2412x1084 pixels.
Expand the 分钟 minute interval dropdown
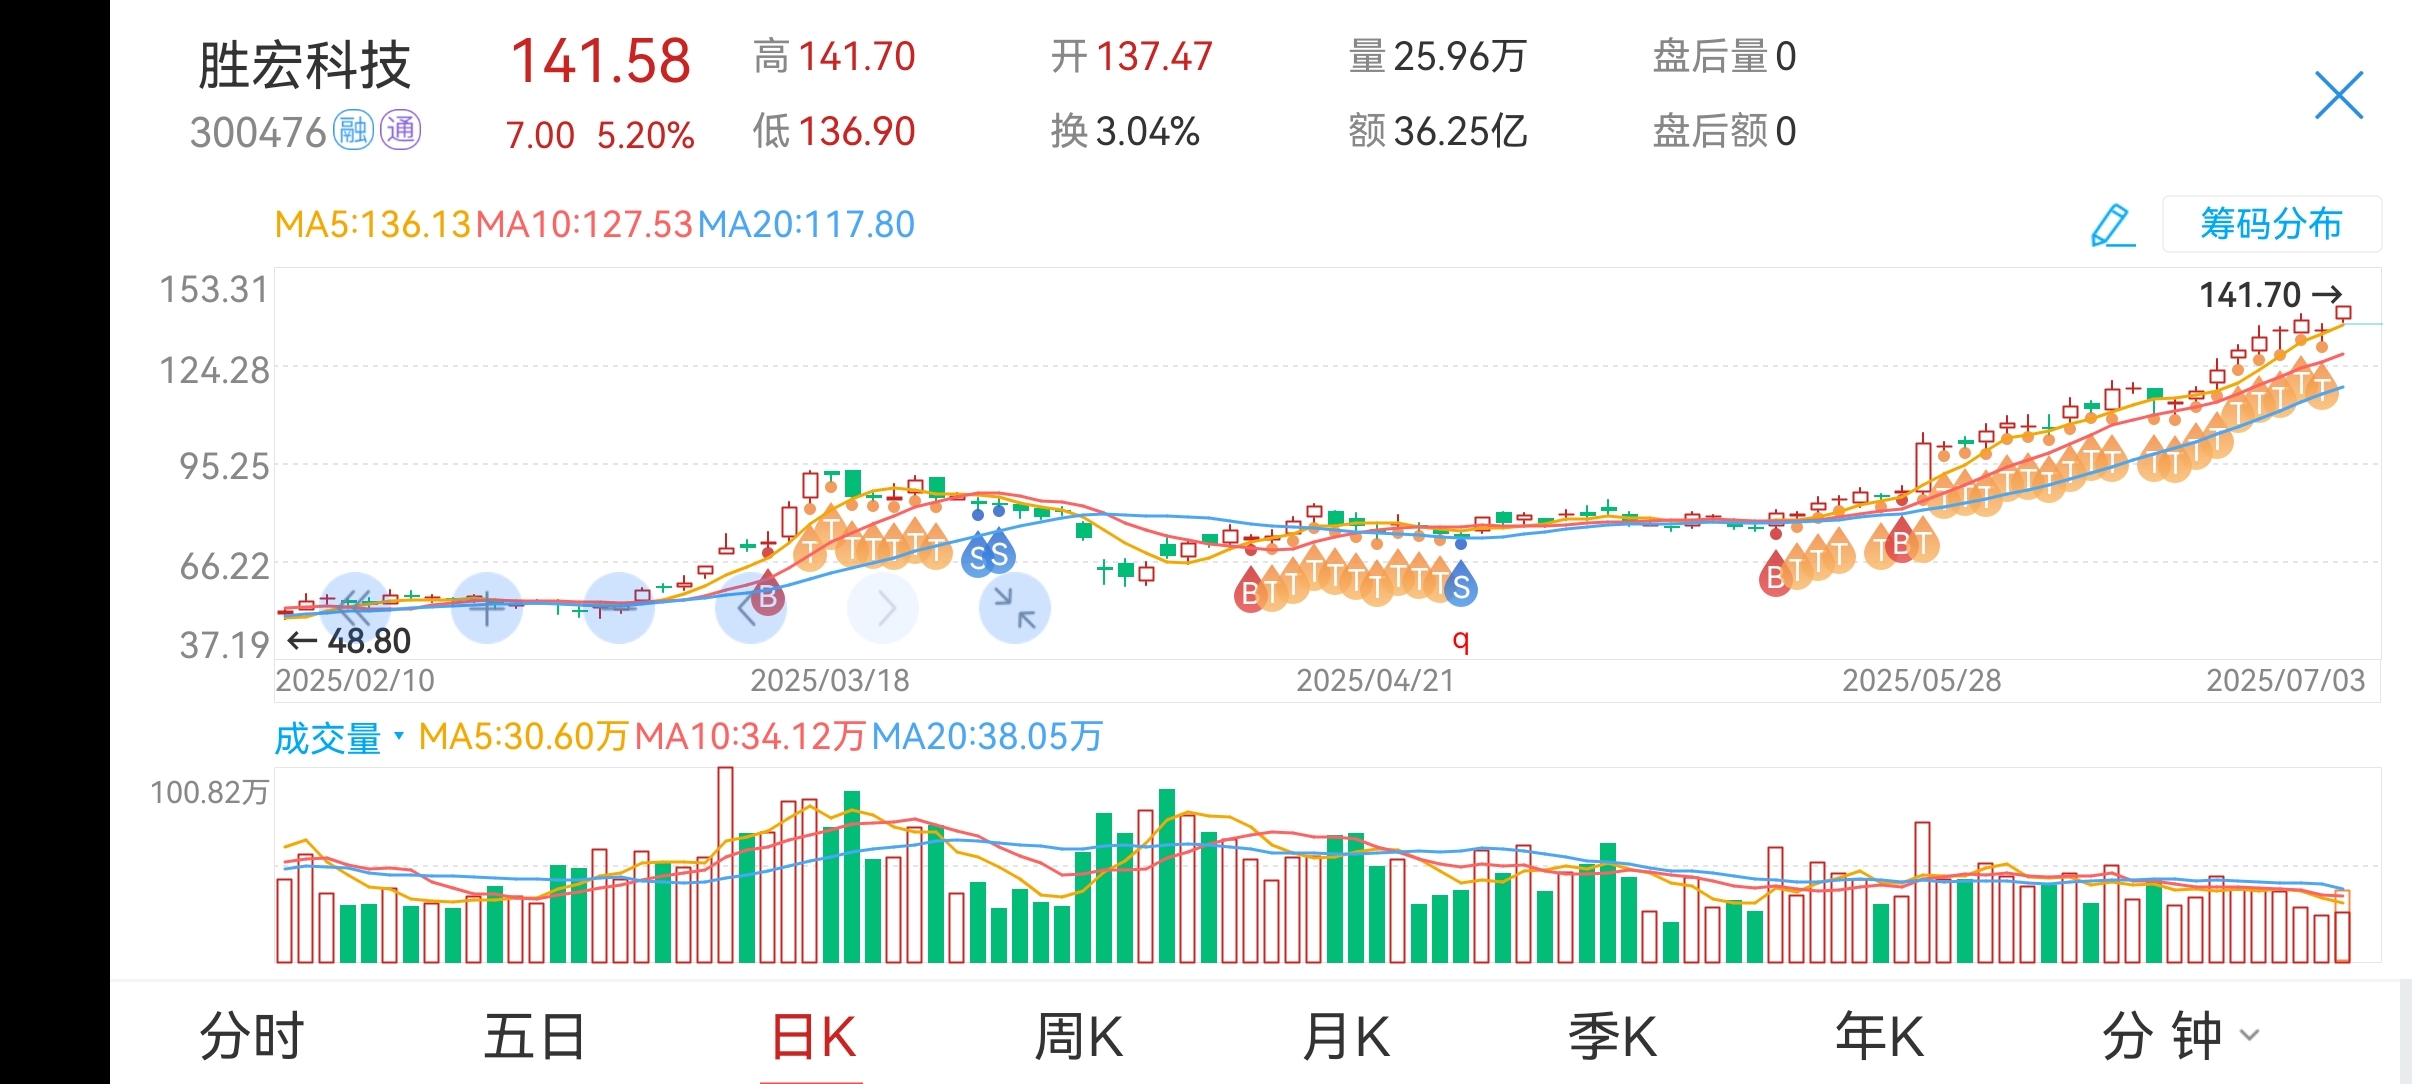(x=2180, y=1035)
